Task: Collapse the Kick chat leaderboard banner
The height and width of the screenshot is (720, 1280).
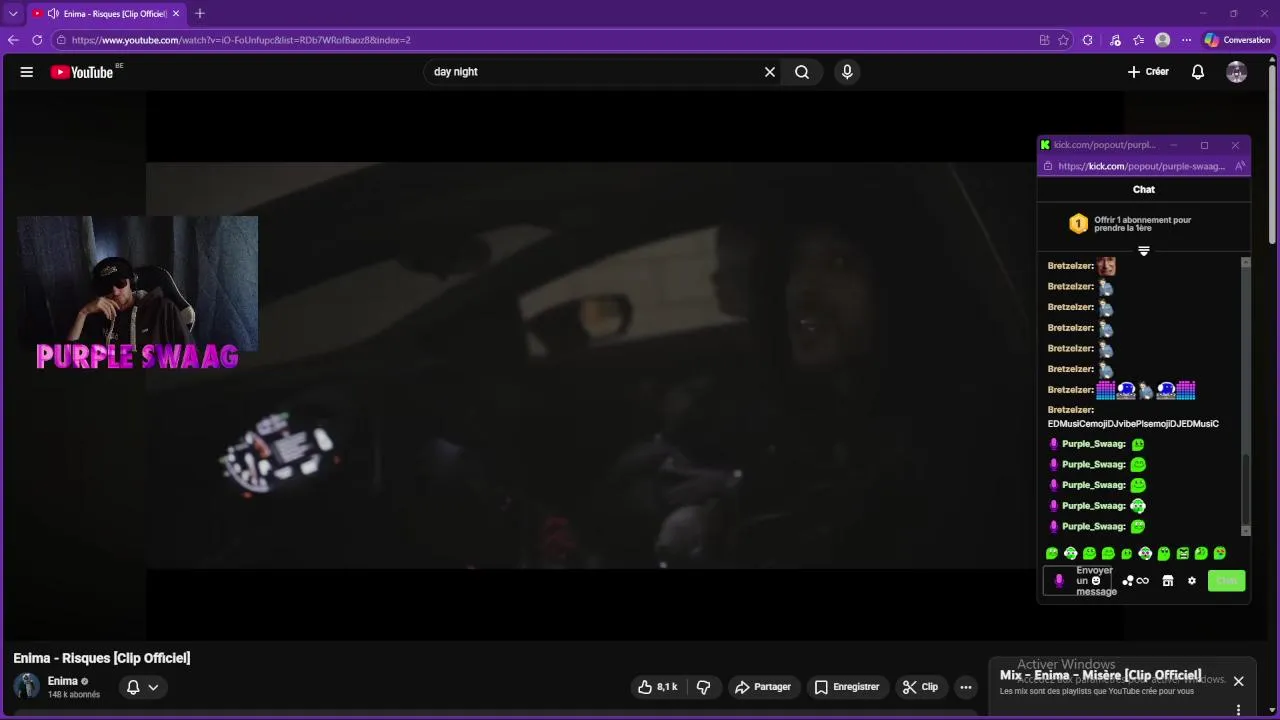Action: click(1144, 251)
